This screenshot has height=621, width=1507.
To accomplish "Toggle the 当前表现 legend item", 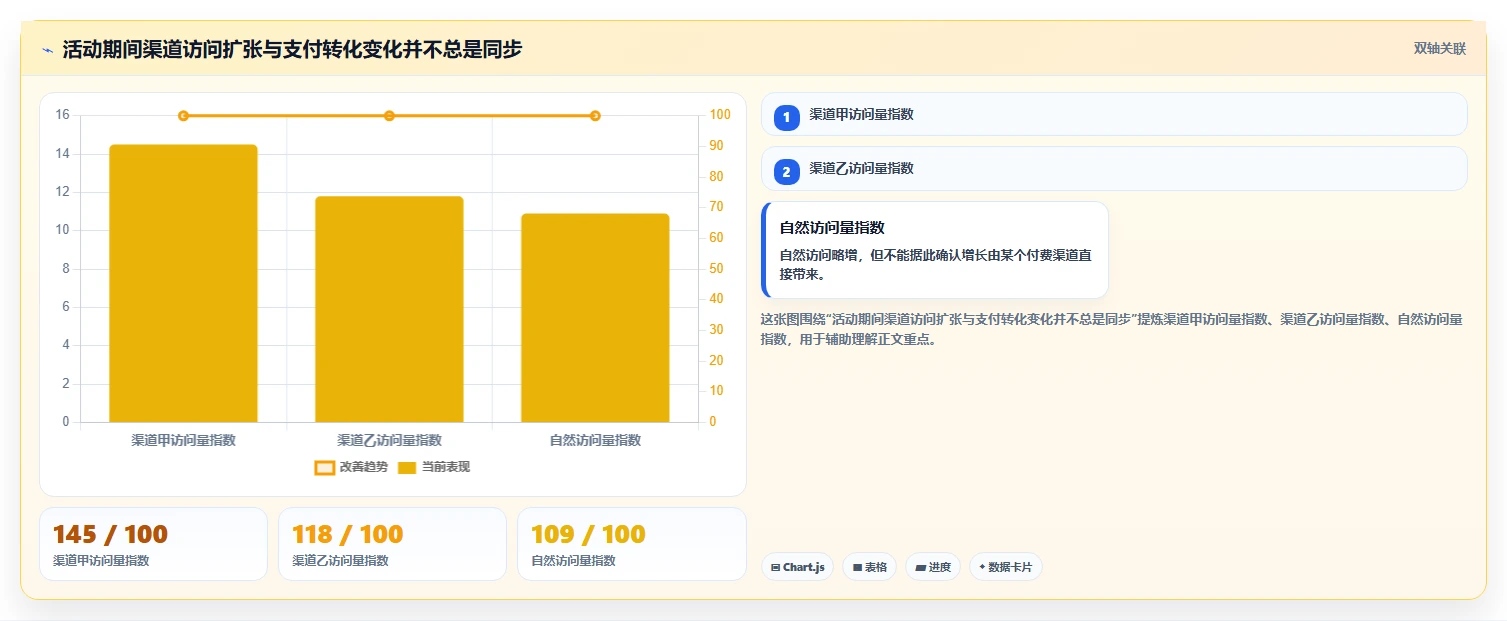I will click(x=433, y=467).
